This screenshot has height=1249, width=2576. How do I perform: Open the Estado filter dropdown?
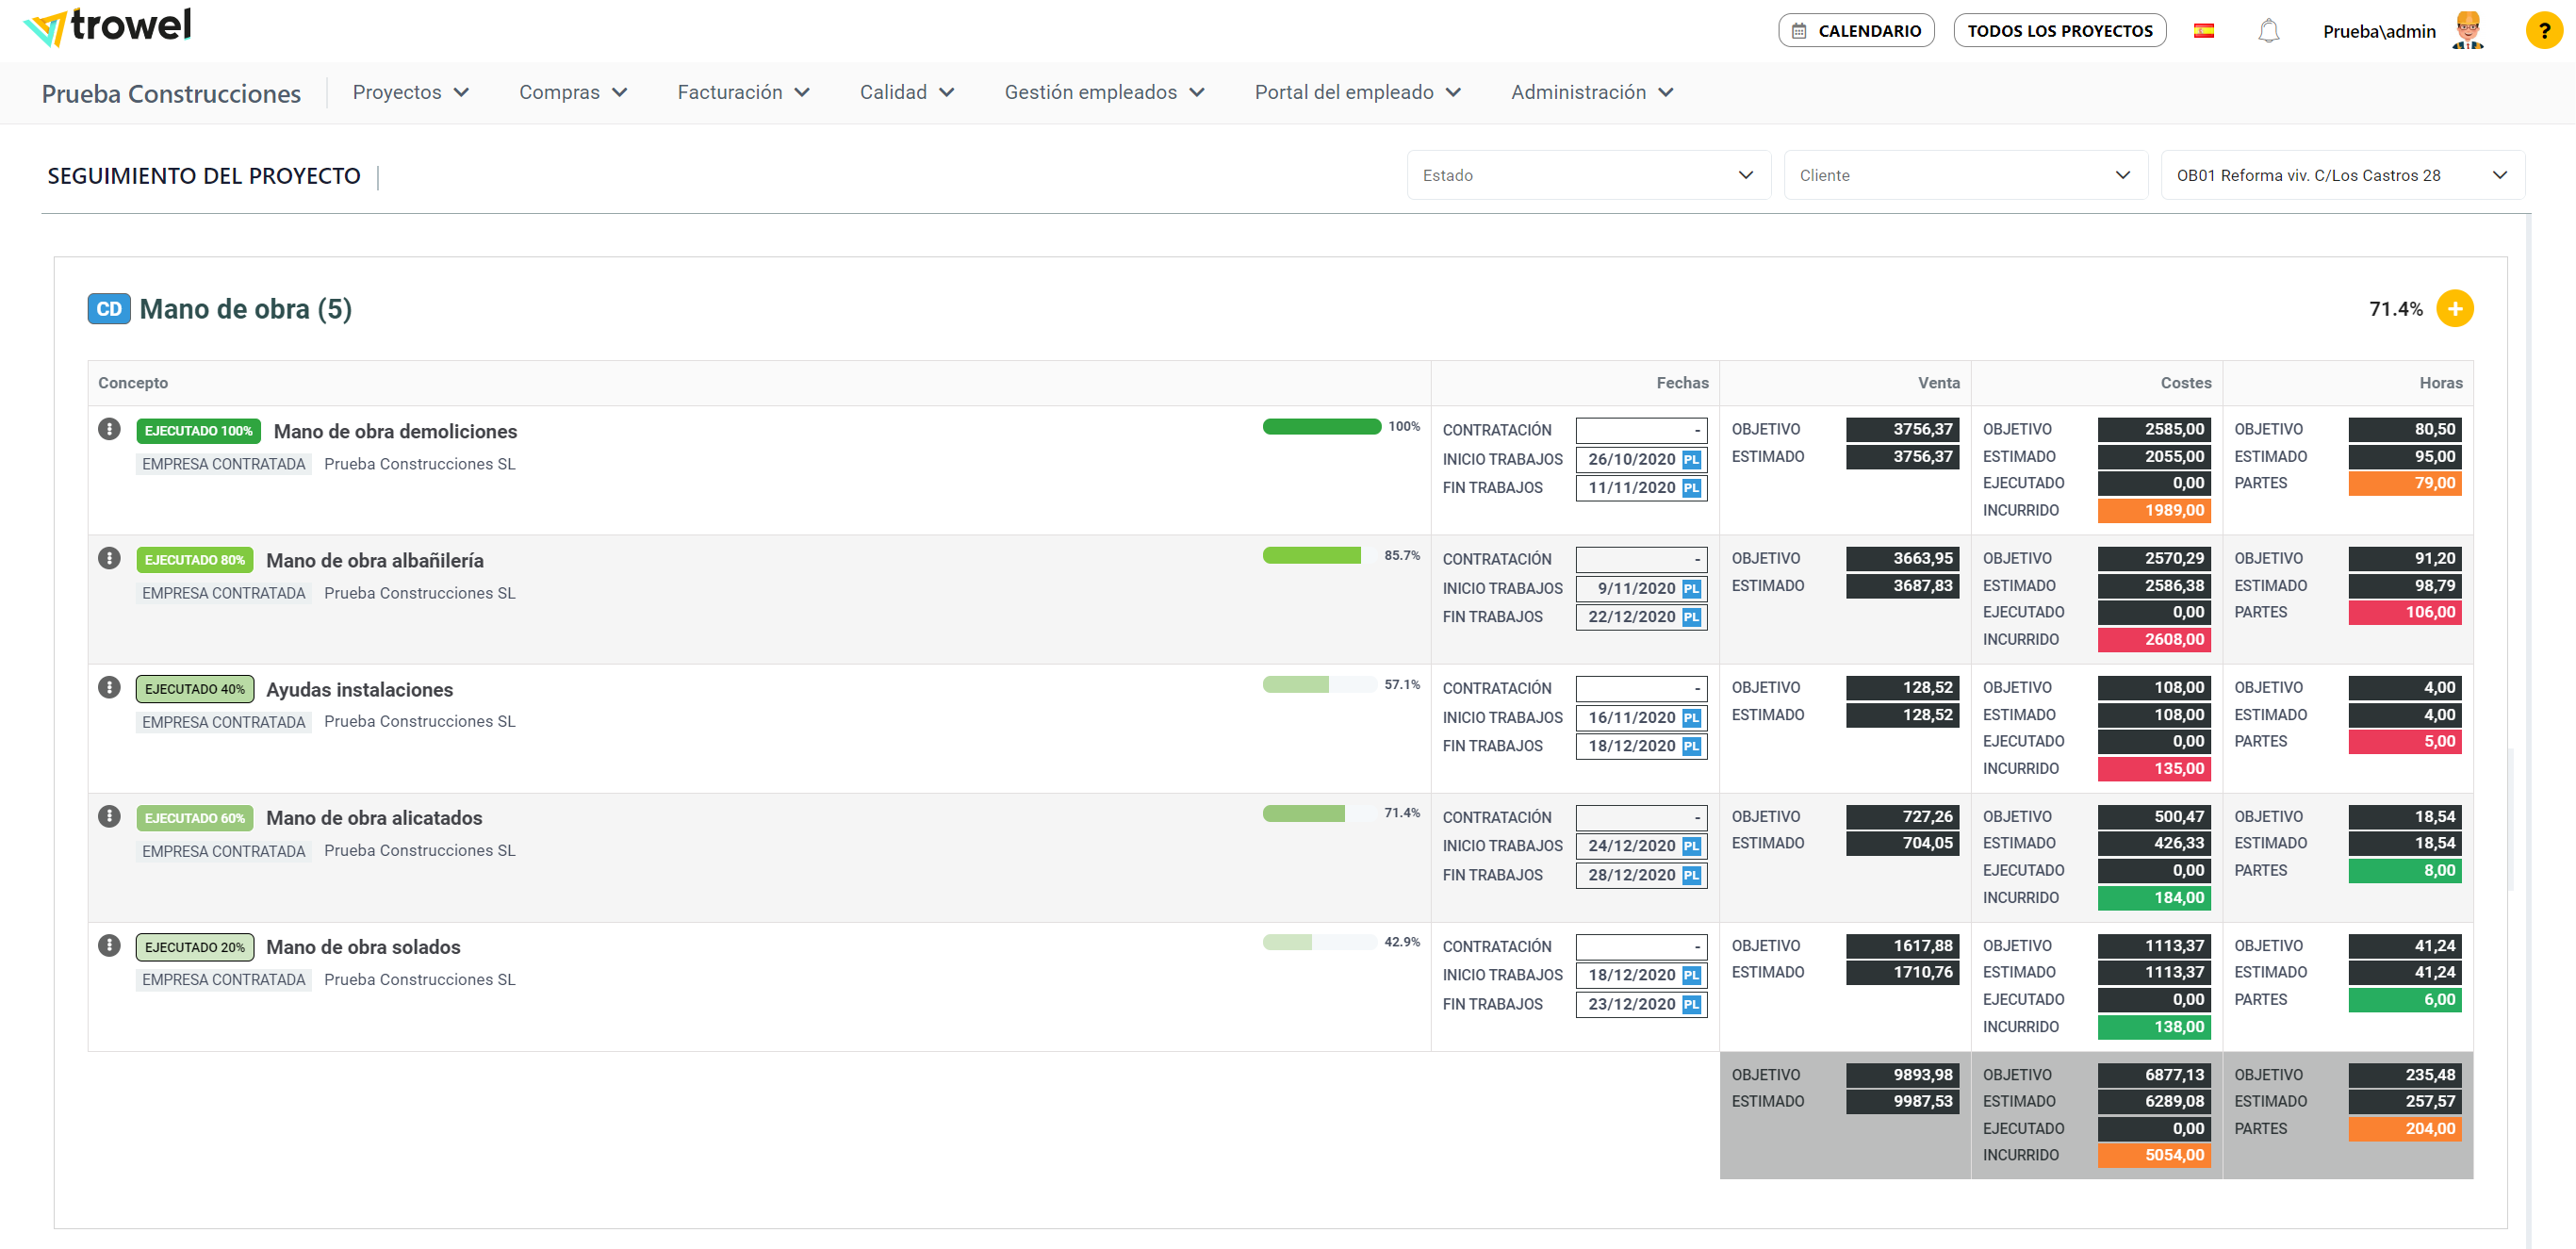[1587, 175]
